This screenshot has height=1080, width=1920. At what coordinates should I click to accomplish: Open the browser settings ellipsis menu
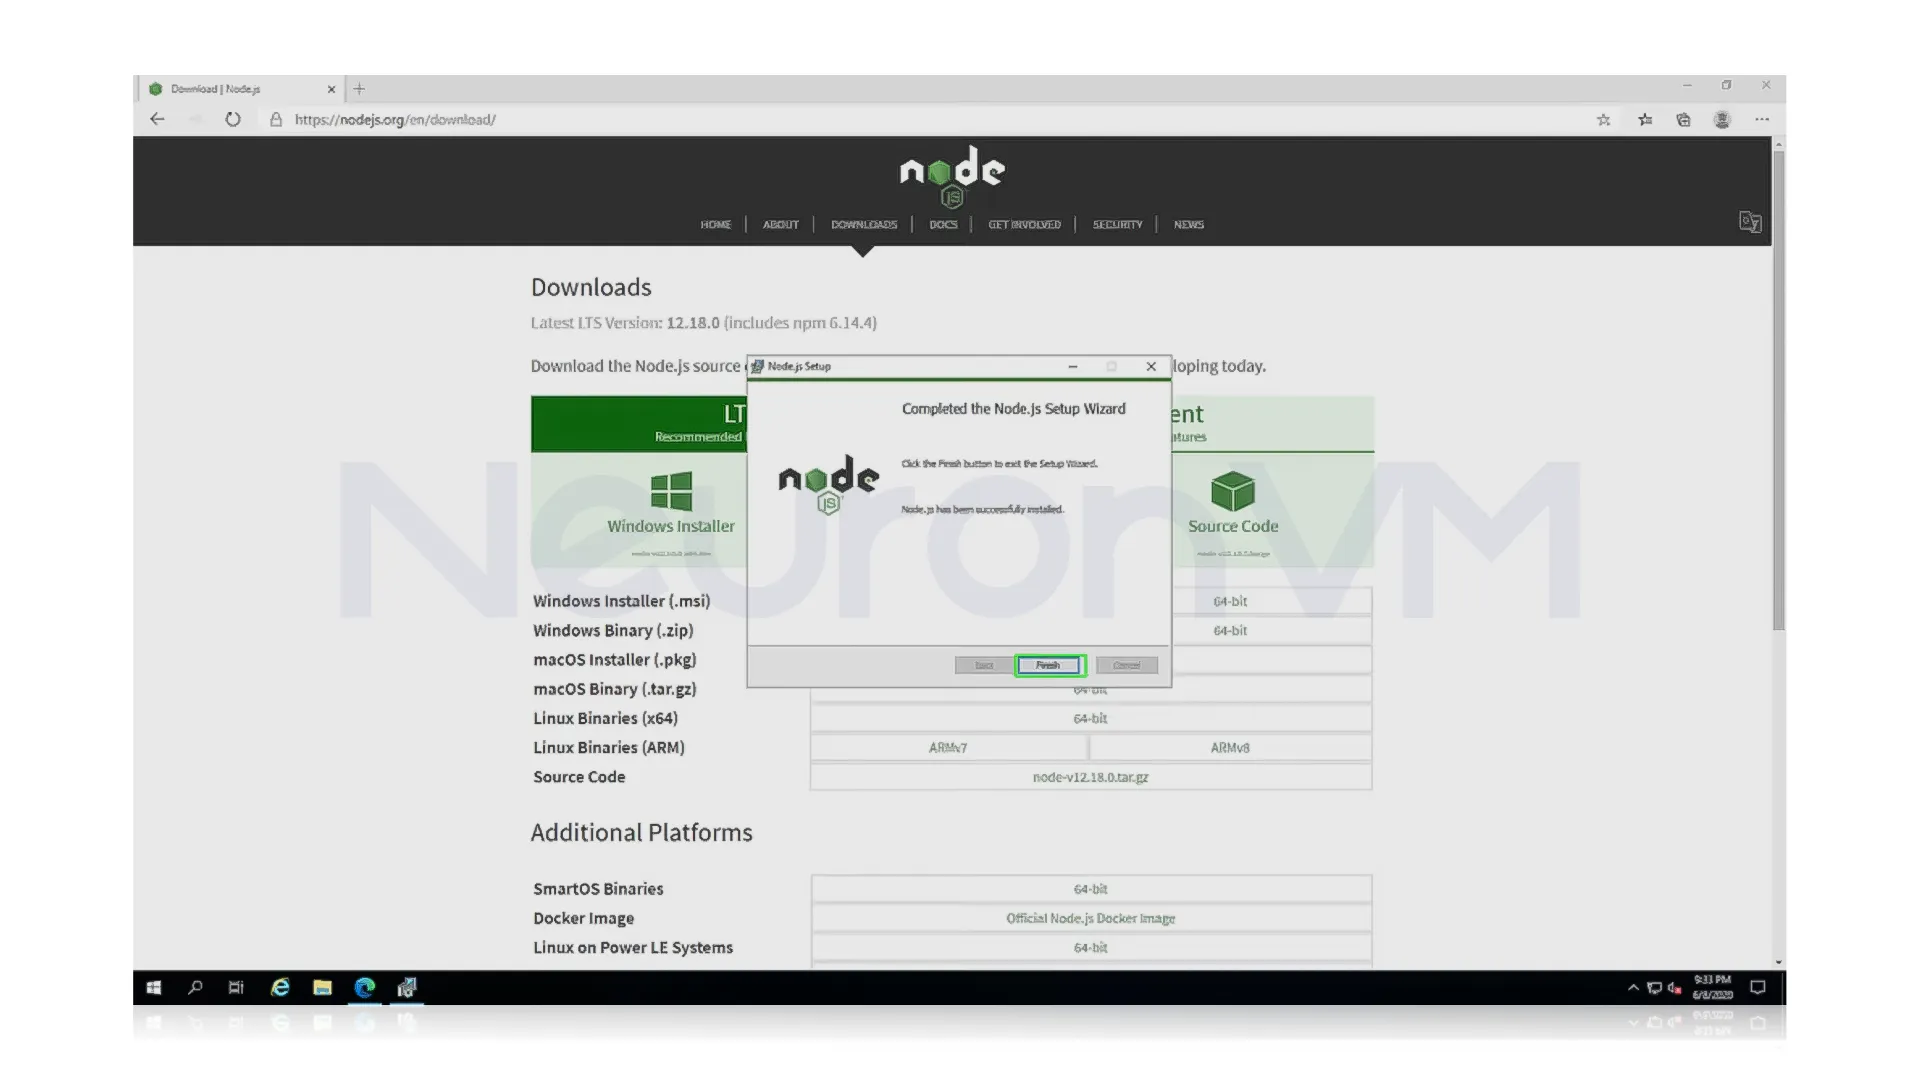tap(1762, 119)
